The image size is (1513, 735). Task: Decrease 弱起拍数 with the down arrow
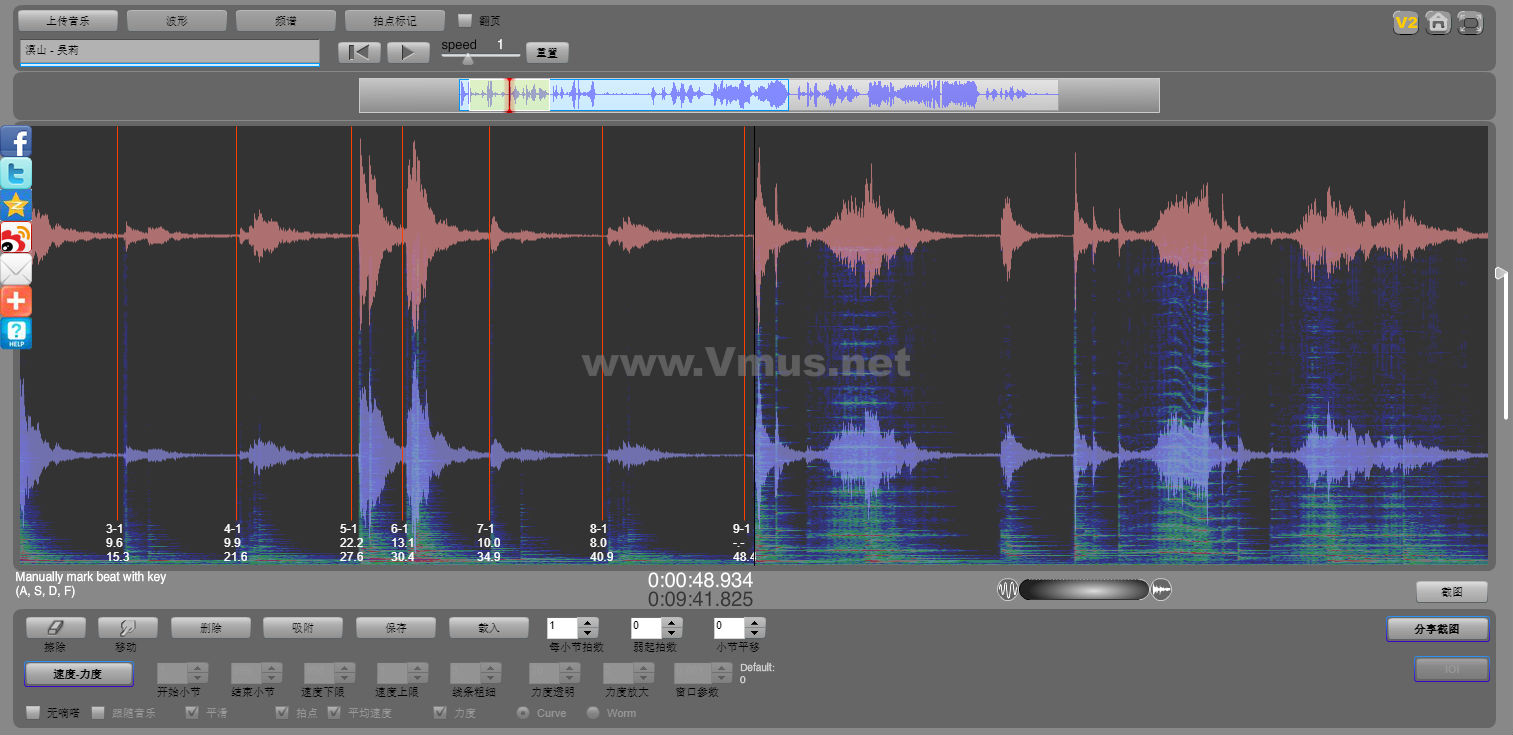tap(672, 633)
